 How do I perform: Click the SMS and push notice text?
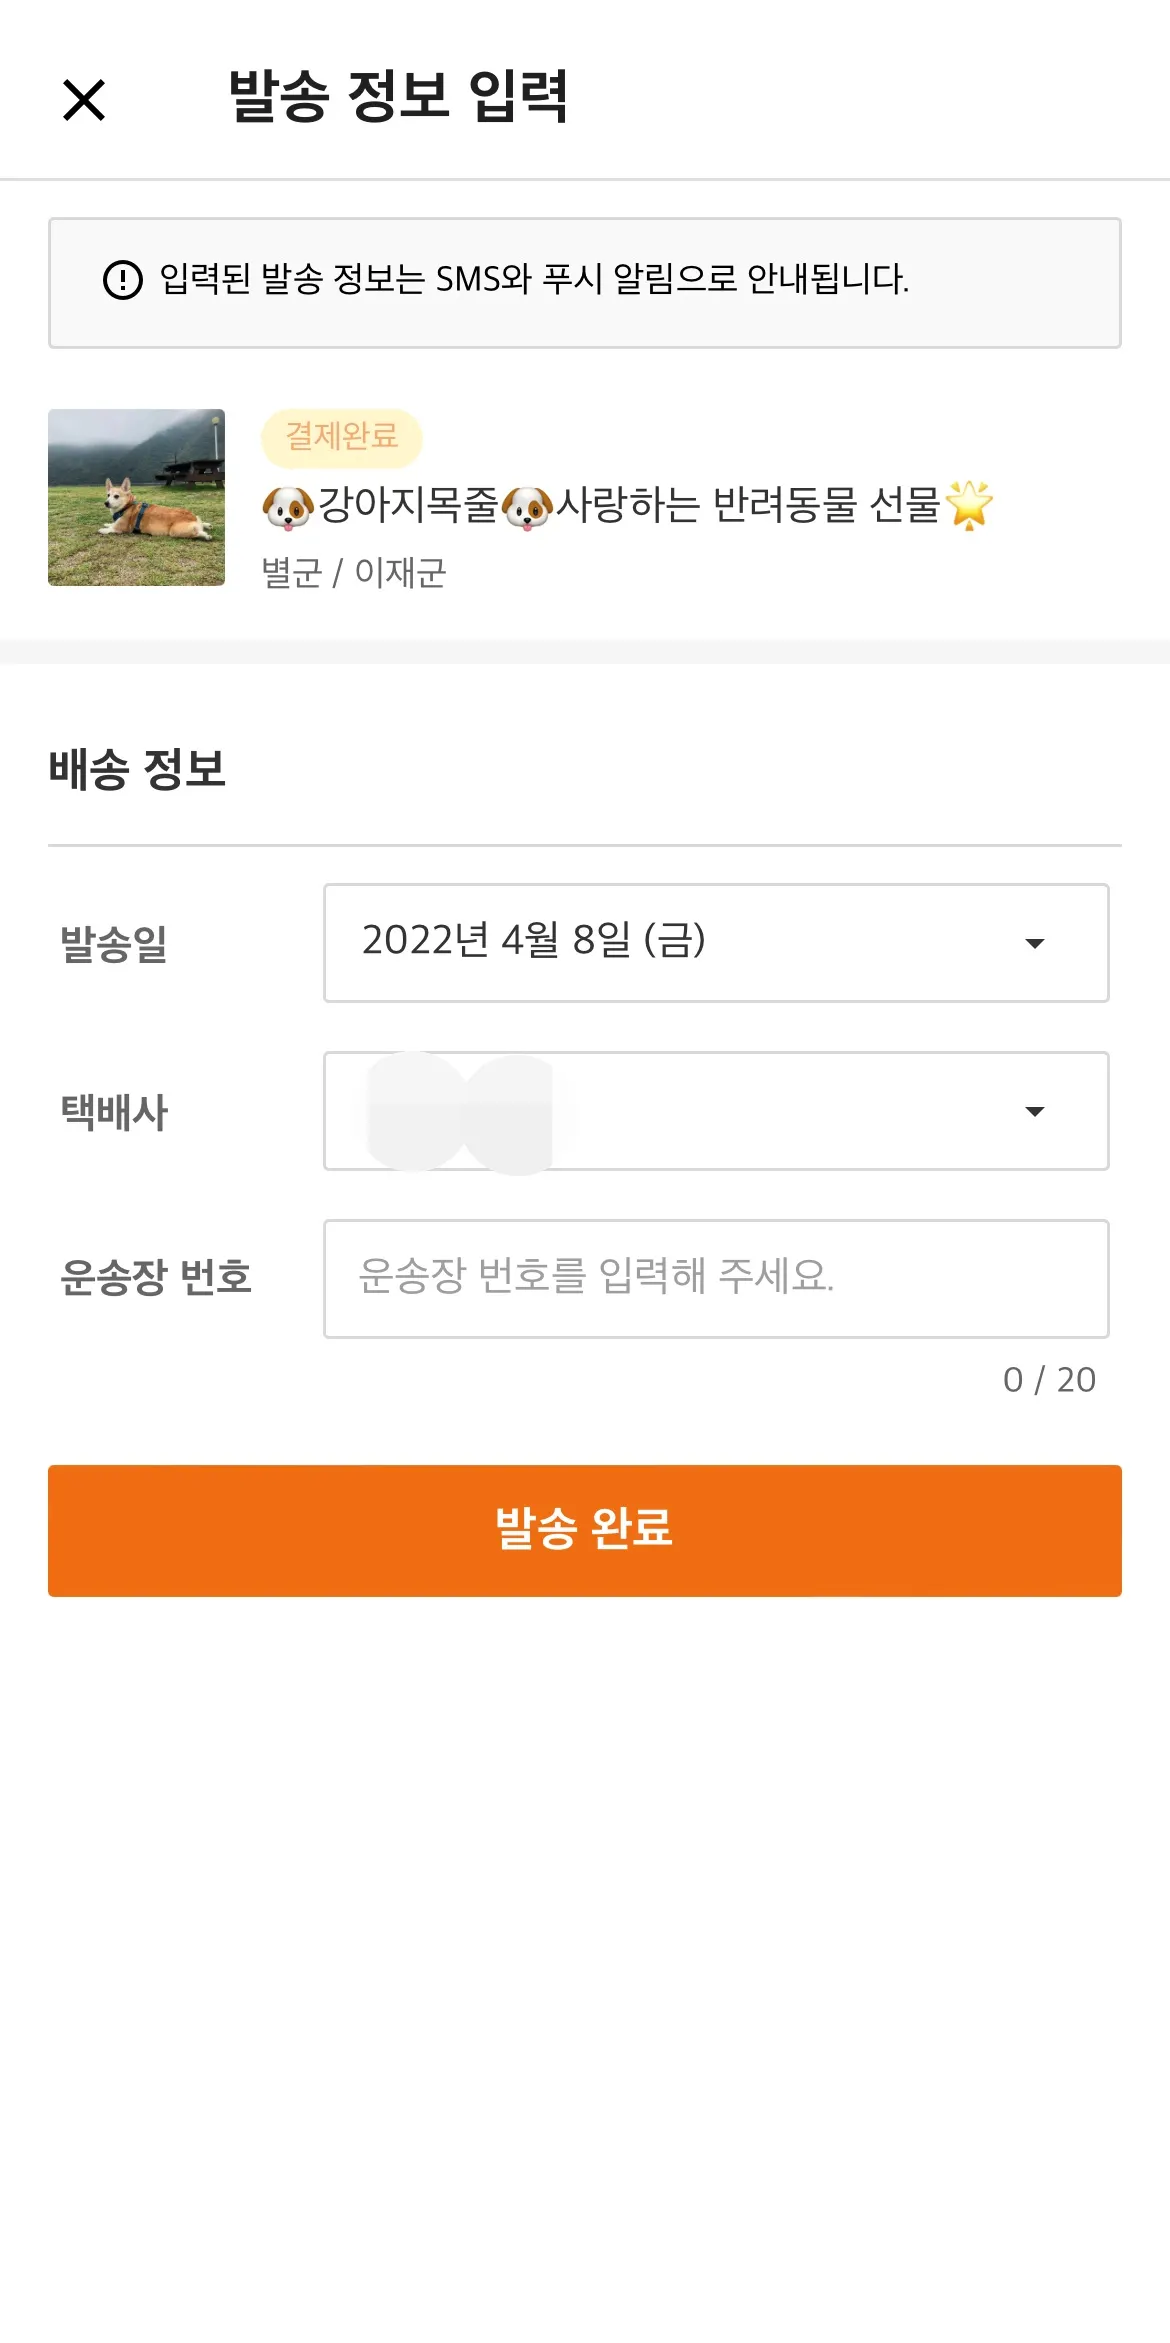pyautogui.click(x=534, y=279)
